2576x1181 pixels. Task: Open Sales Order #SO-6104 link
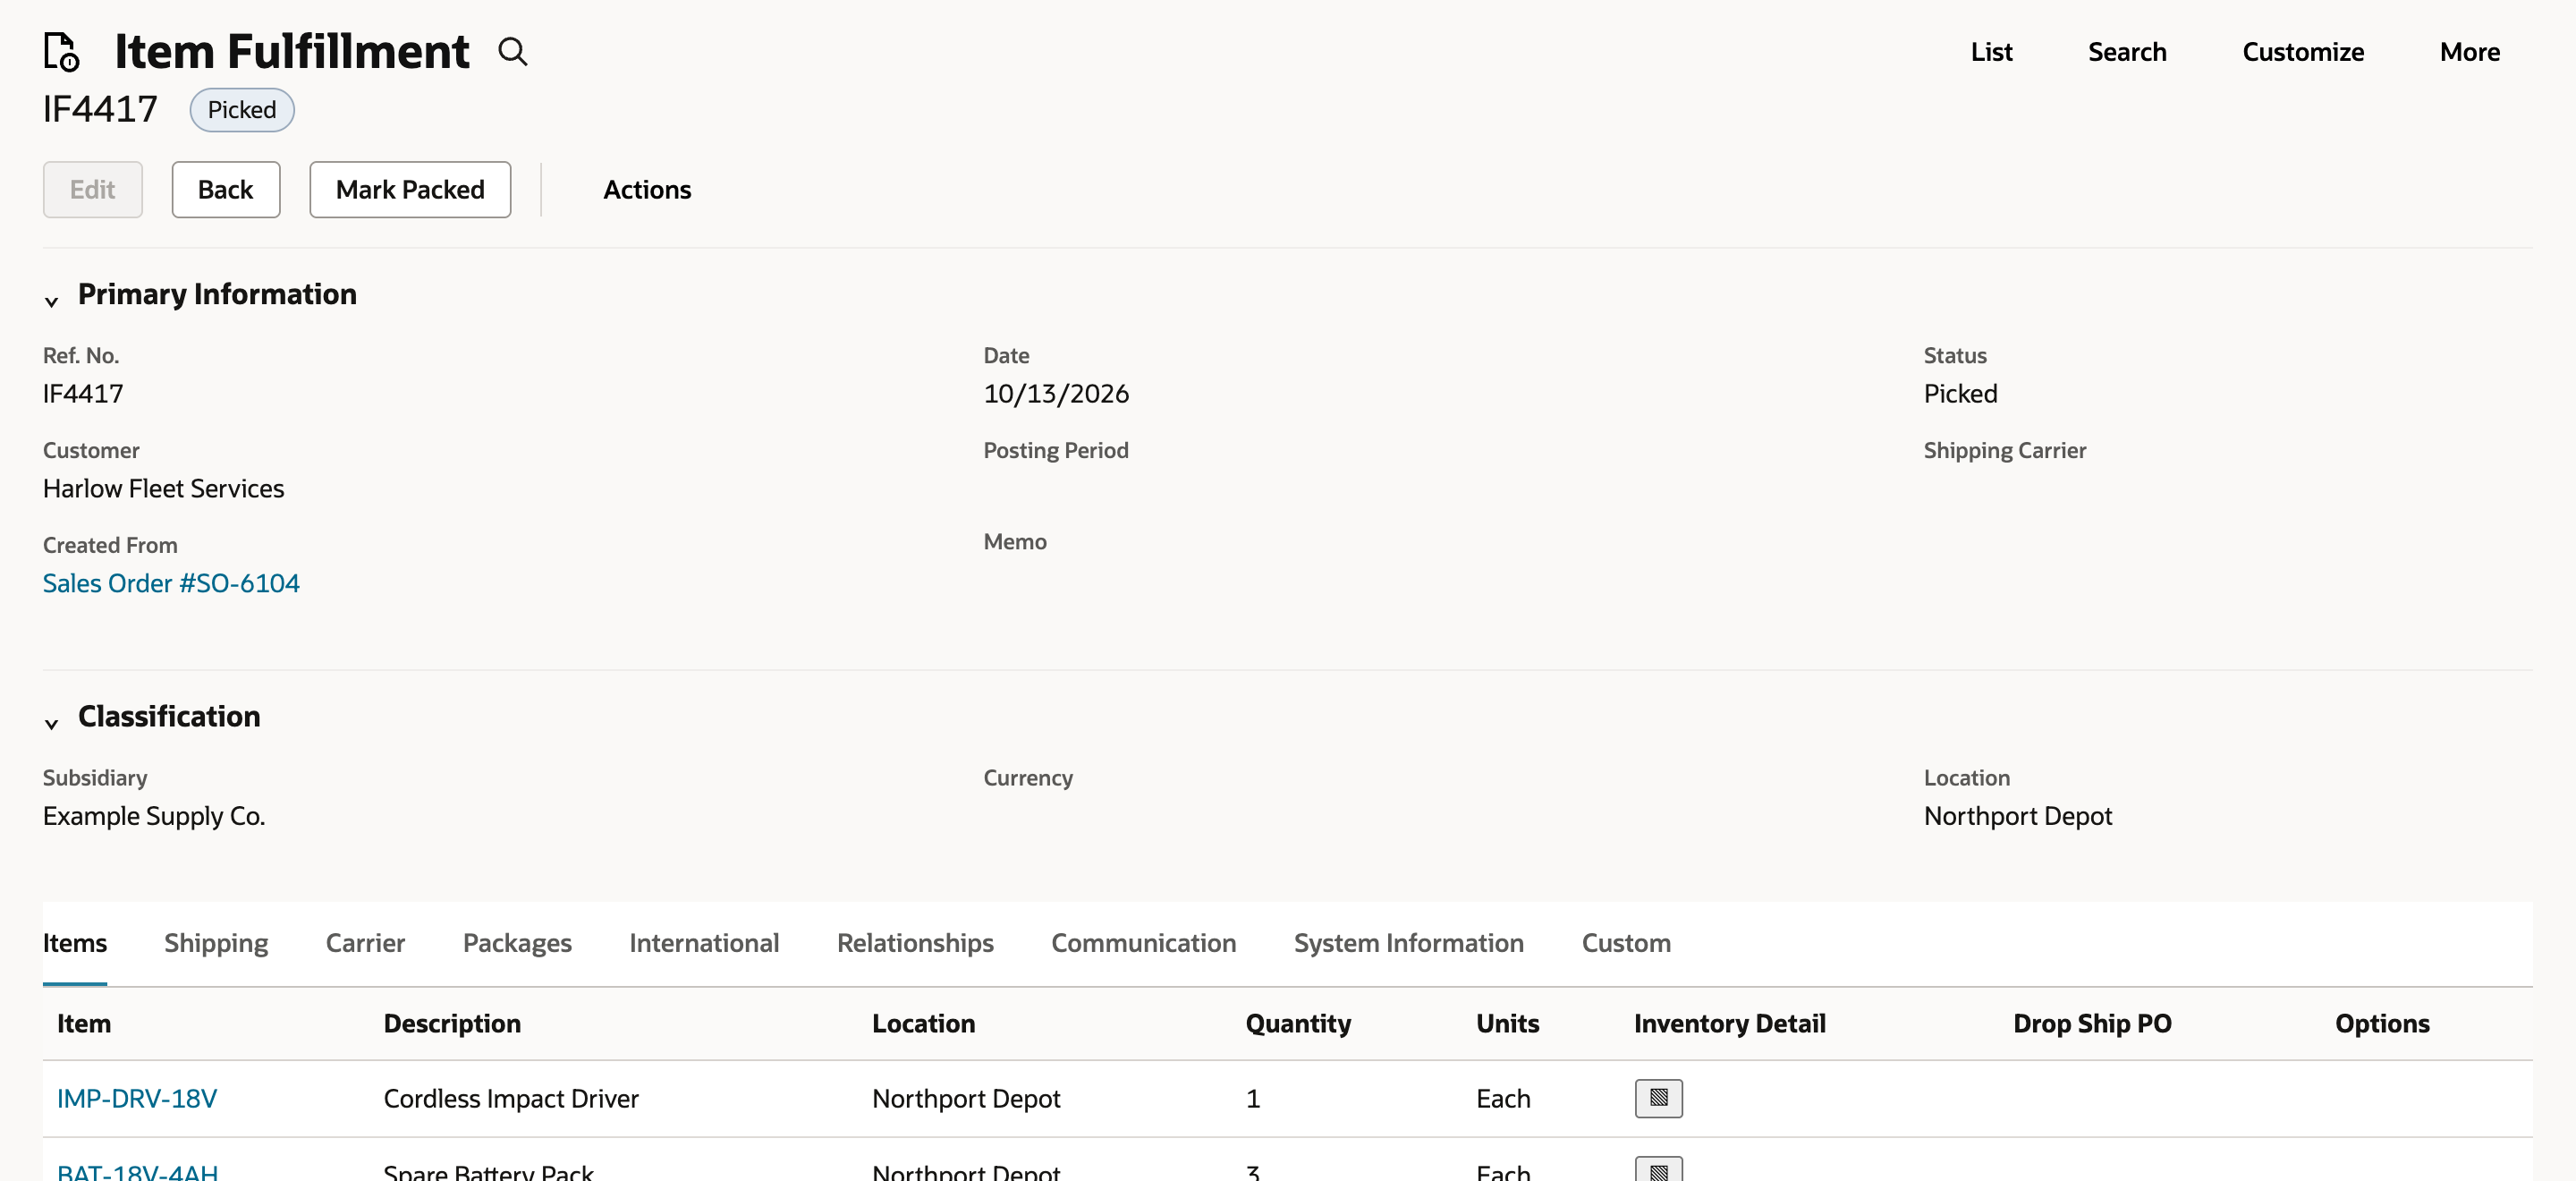[171, 583]
